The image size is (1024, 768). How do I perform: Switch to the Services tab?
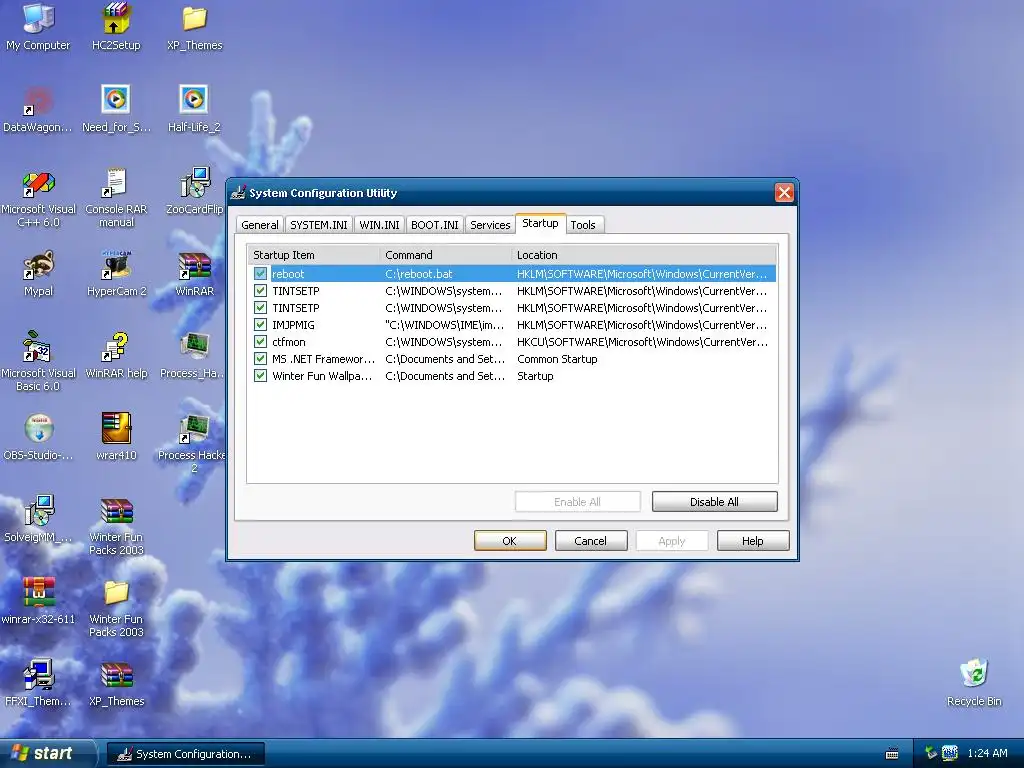coord(490,225)
